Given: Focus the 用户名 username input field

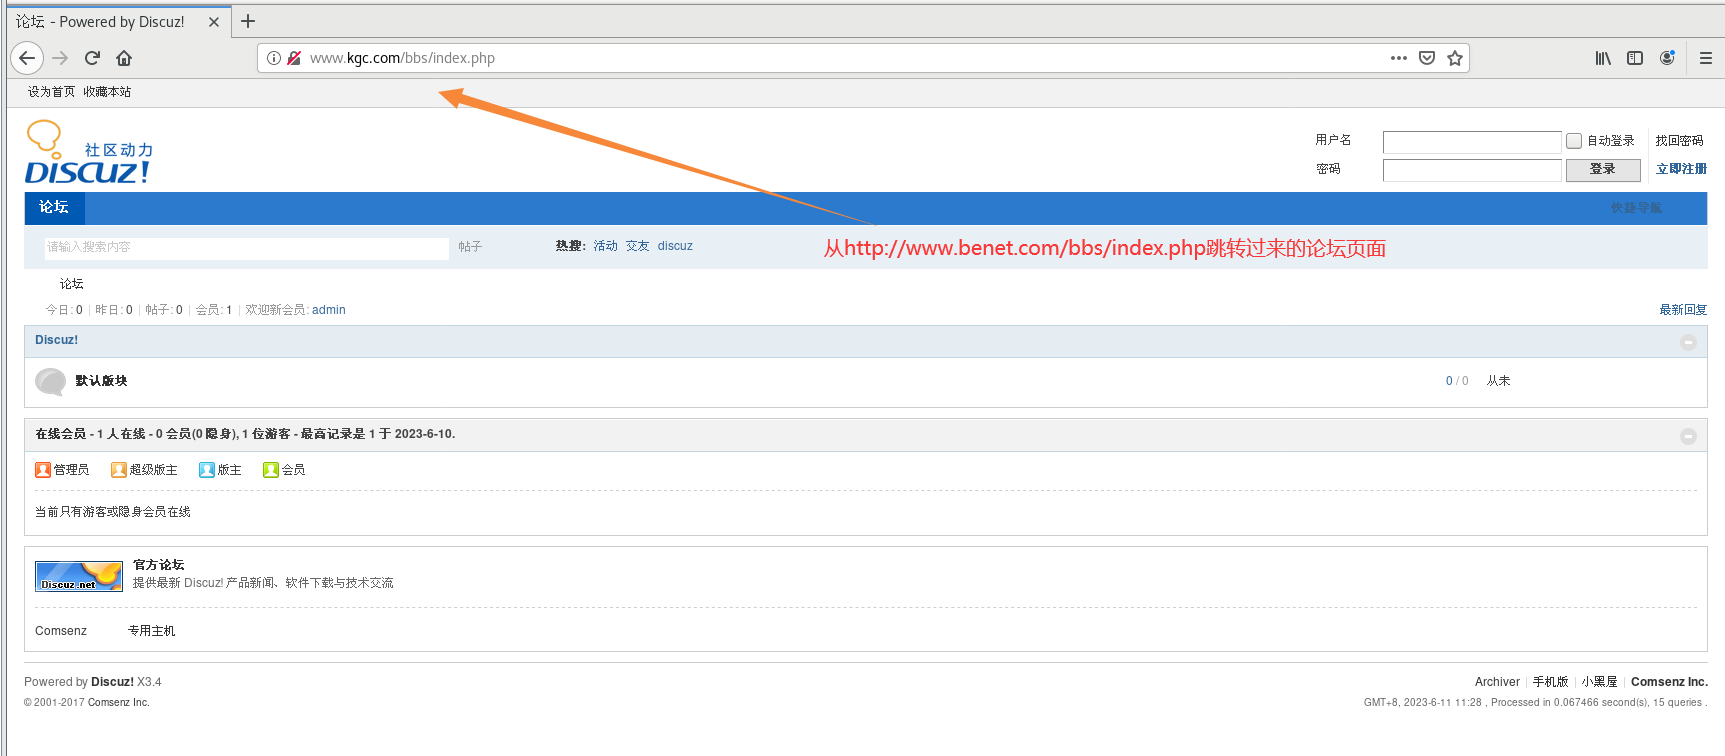Looking at the screenshot, I should (x=1472, y=142).
